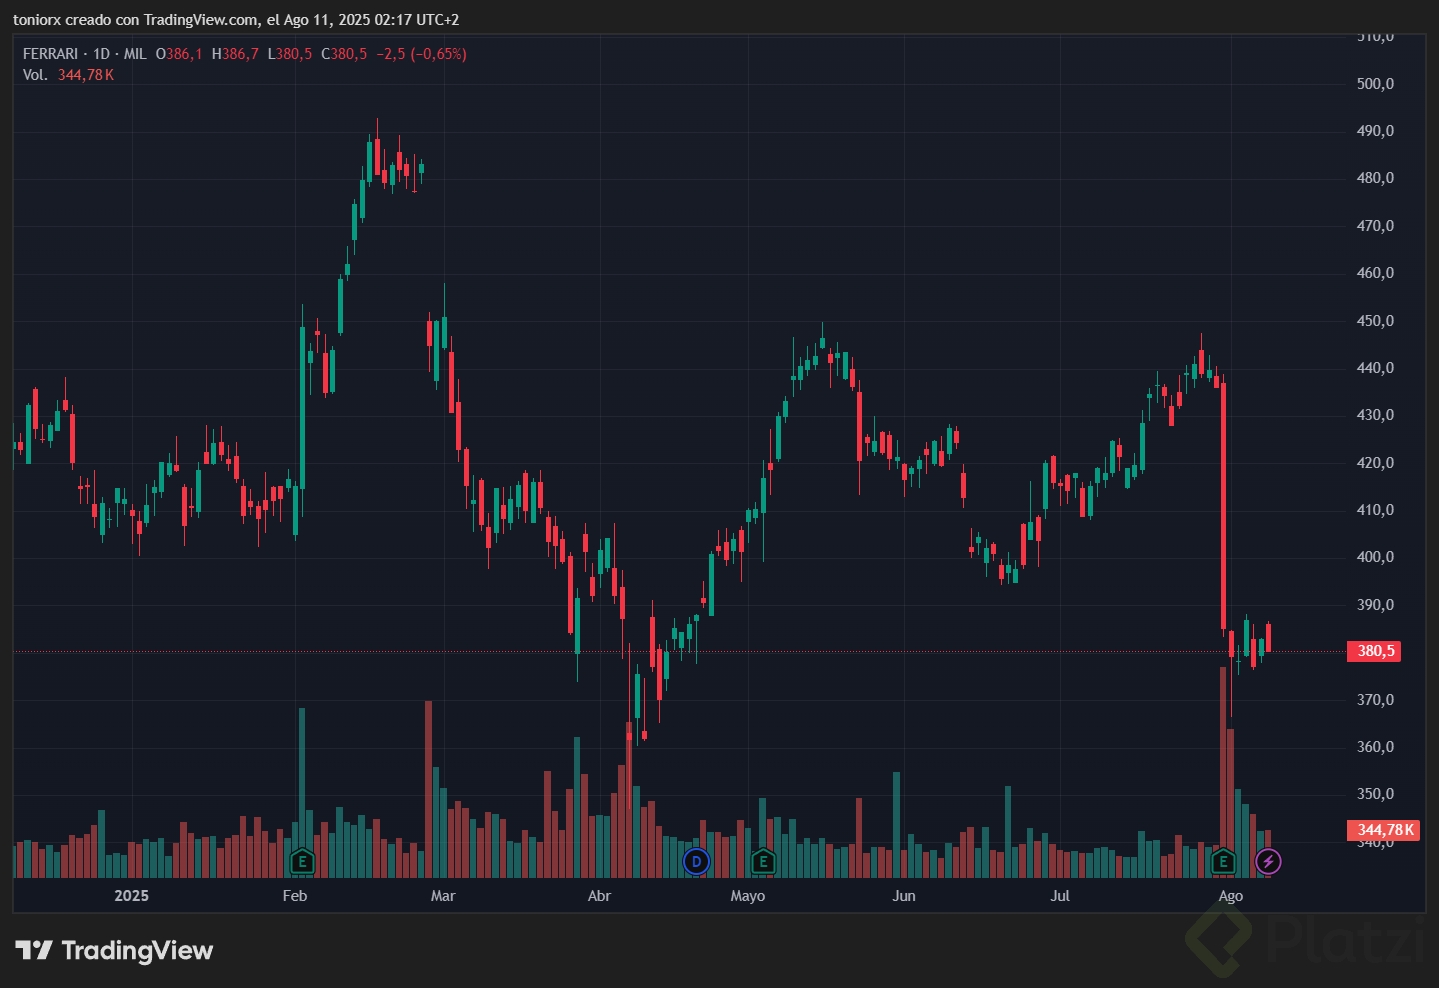Screen dimensions: 1439x988
Task: Click the red 380,5 current price tag
Action: pos(1374,651)
